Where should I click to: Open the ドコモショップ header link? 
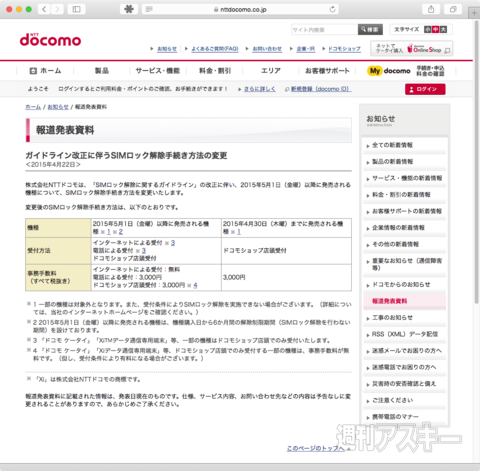(344, 49)
